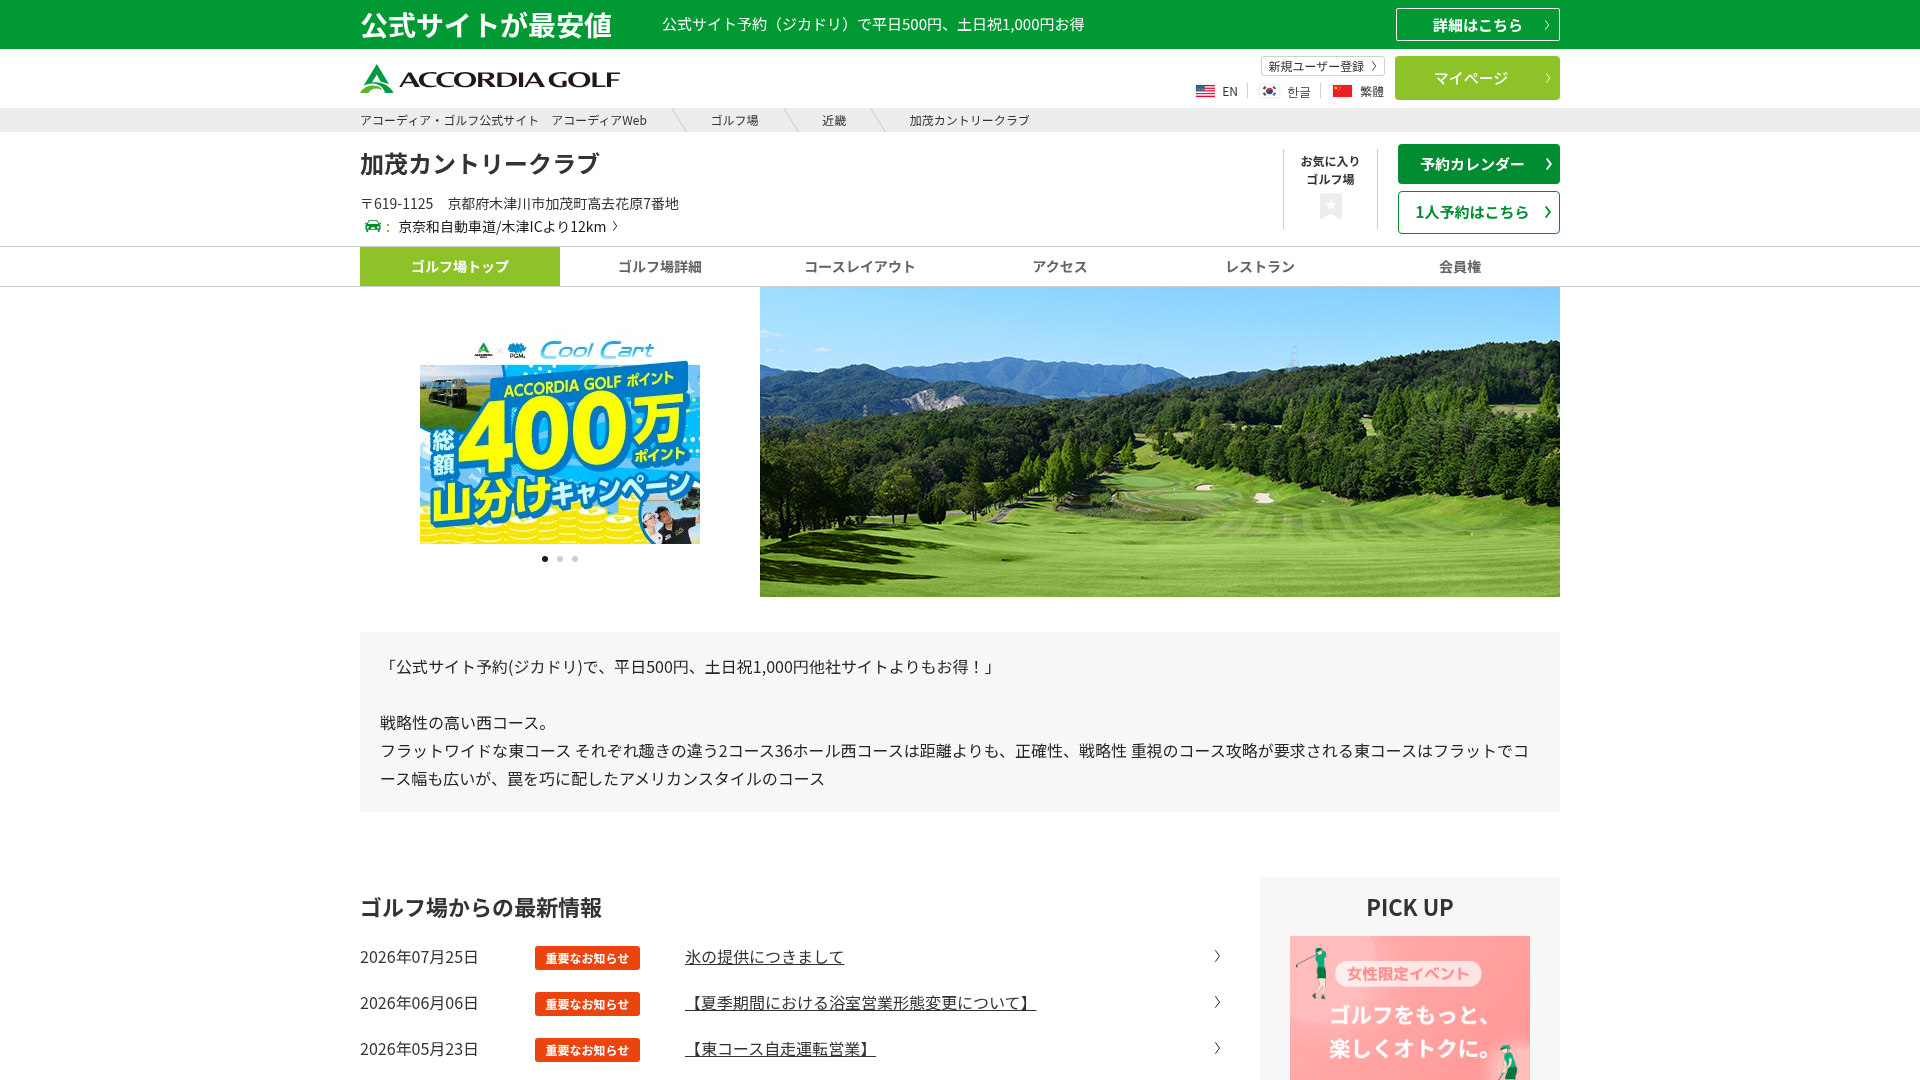Switch to ゴルフ場トップ tab

(x=460, y=266)
